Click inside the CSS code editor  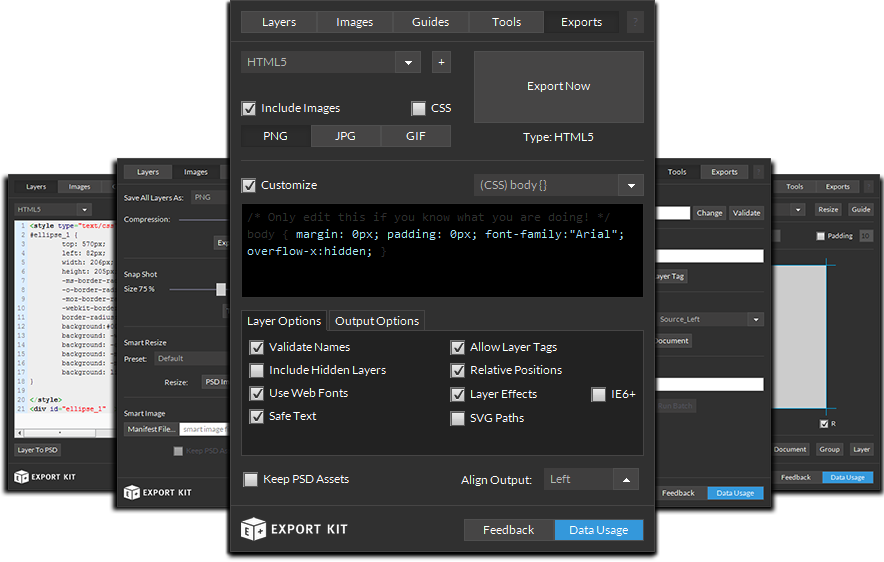click(441, 250)
